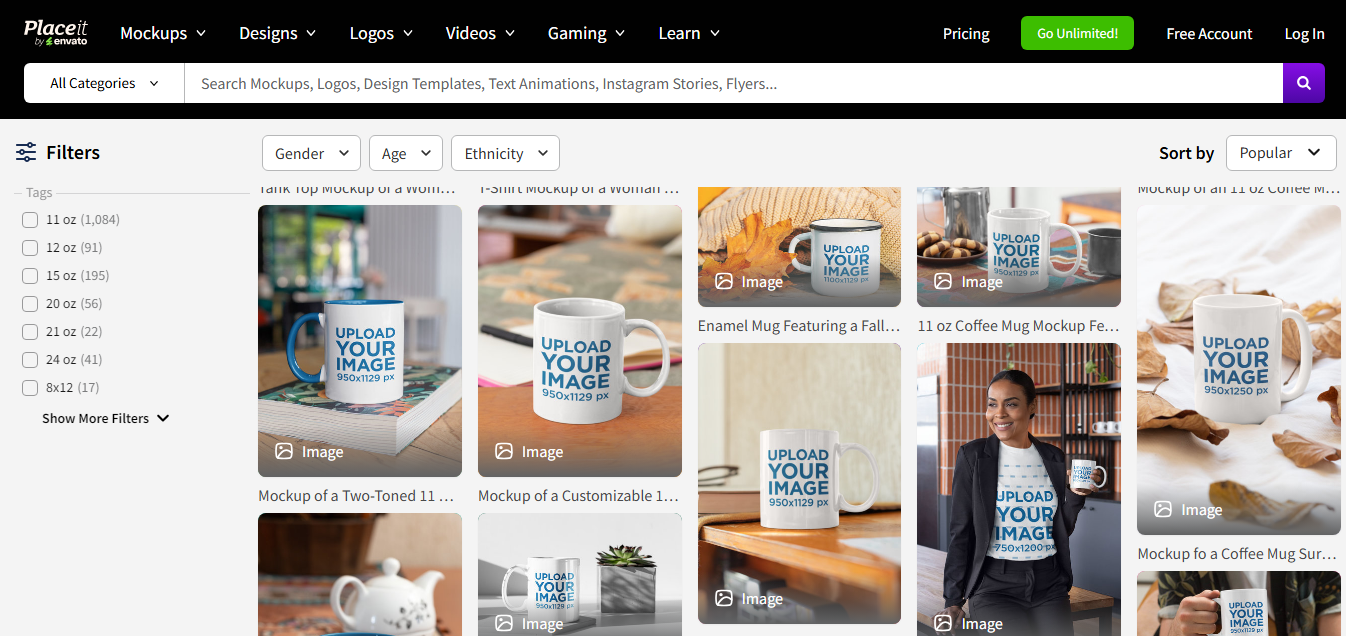1346x636 pixels.
Task: Toggle the 11 oz filter checkbox
Action: pos(30,219)
